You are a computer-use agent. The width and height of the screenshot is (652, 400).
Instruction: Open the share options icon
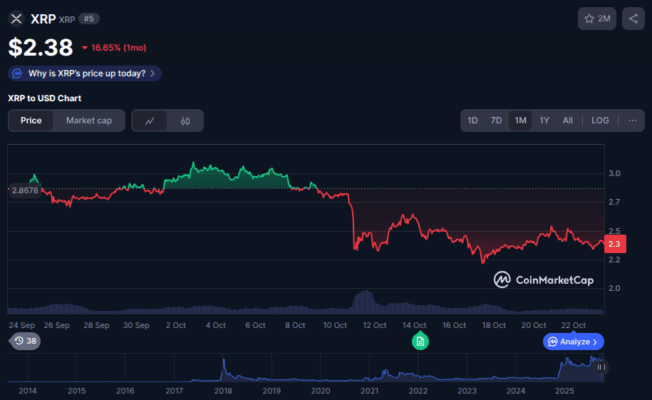click(x=633, y=19)
